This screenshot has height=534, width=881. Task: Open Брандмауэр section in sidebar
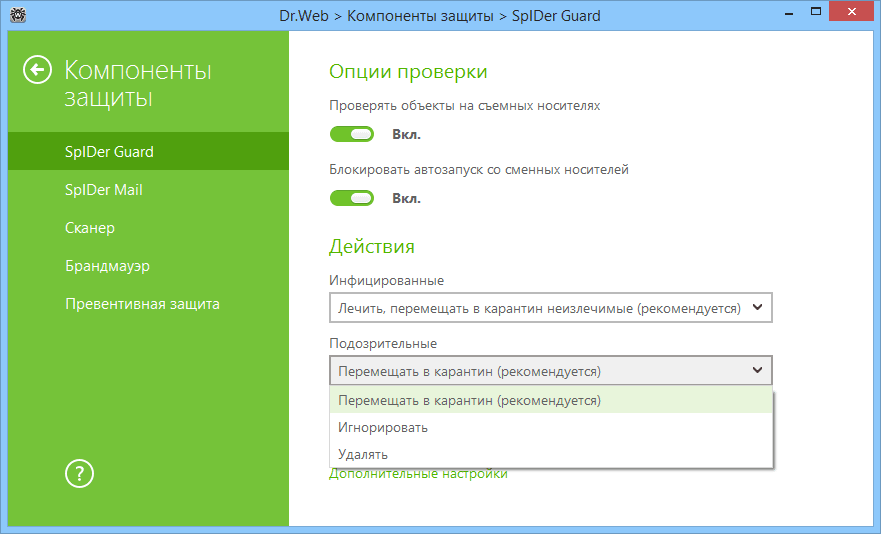tap(148, 266)
